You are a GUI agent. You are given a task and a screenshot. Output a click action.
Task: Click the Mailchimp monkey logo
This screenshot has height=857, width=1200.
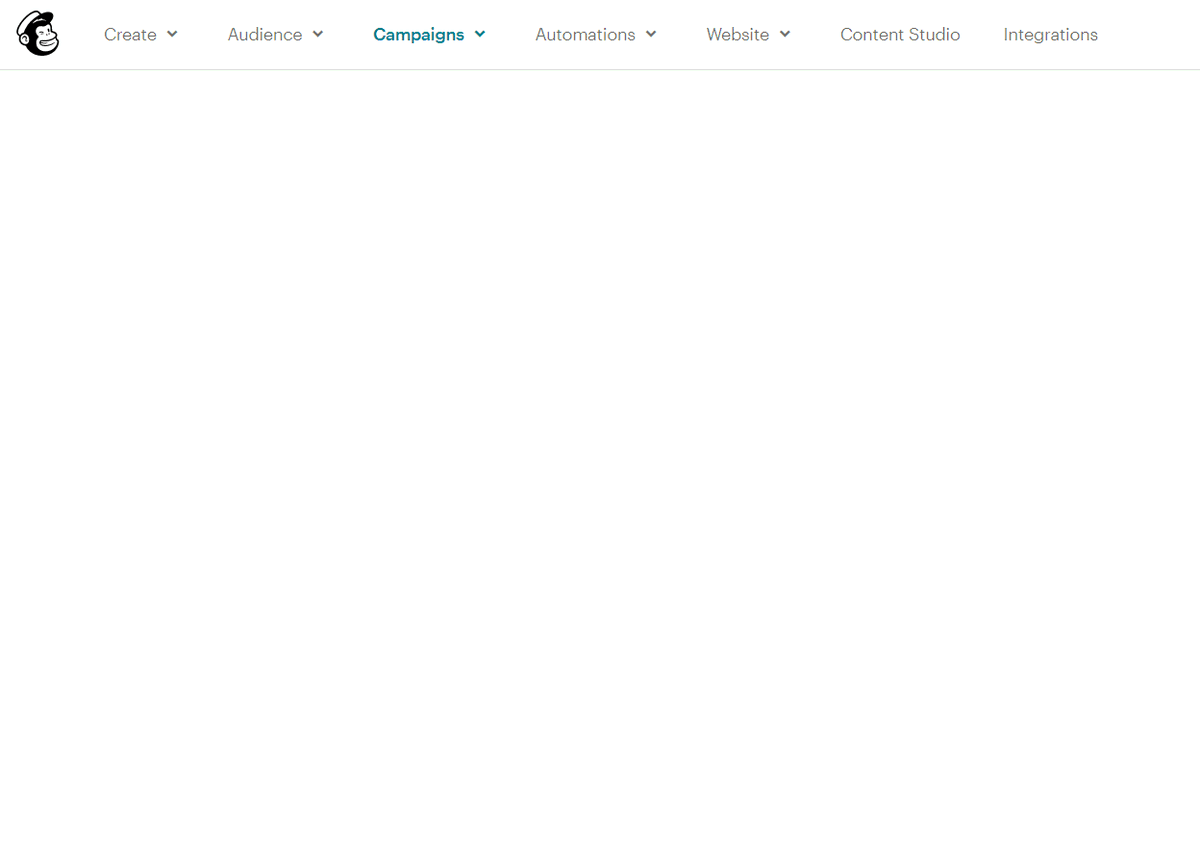click(38, 34)
